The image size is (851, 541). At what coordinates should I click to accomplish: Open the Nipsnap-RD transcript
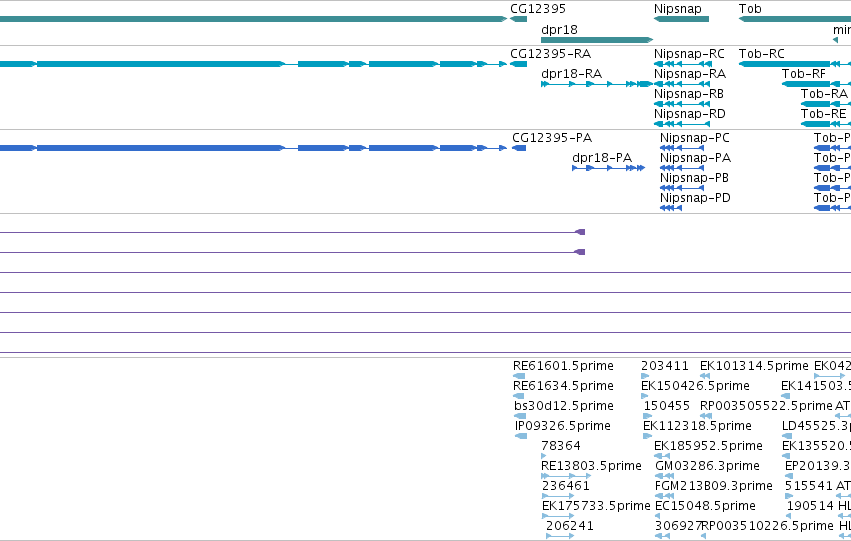(x=689, y=114)
